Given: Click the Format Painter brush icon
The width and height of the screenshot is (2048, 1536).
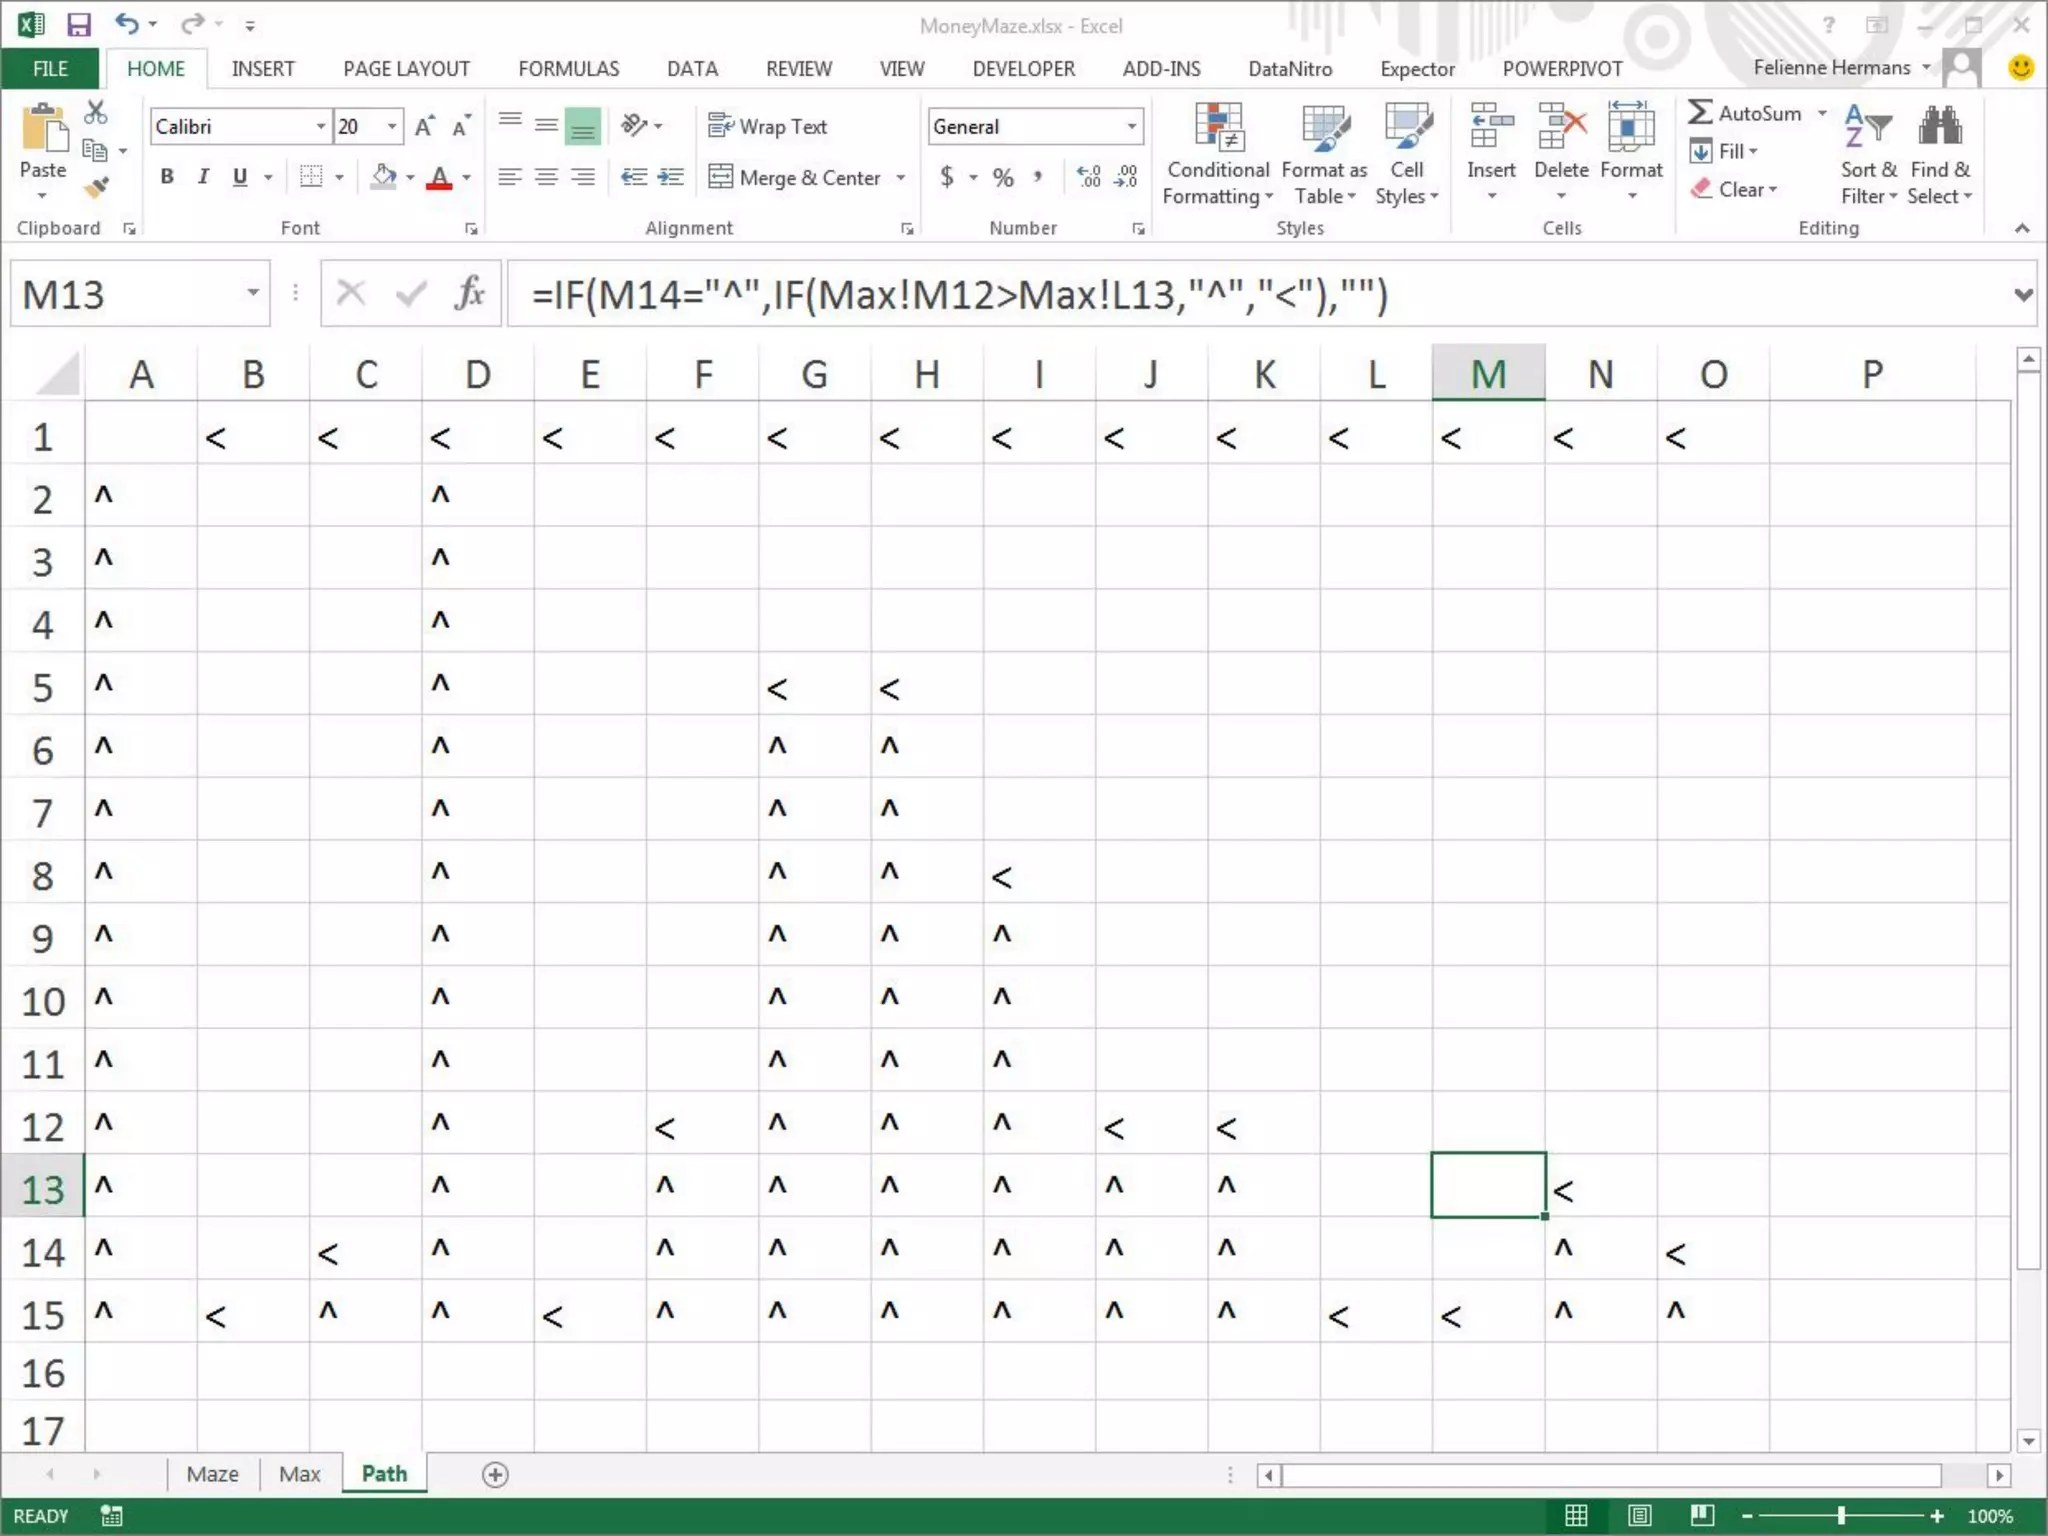Looking at the screenshot, I should (x=96, y=187).
